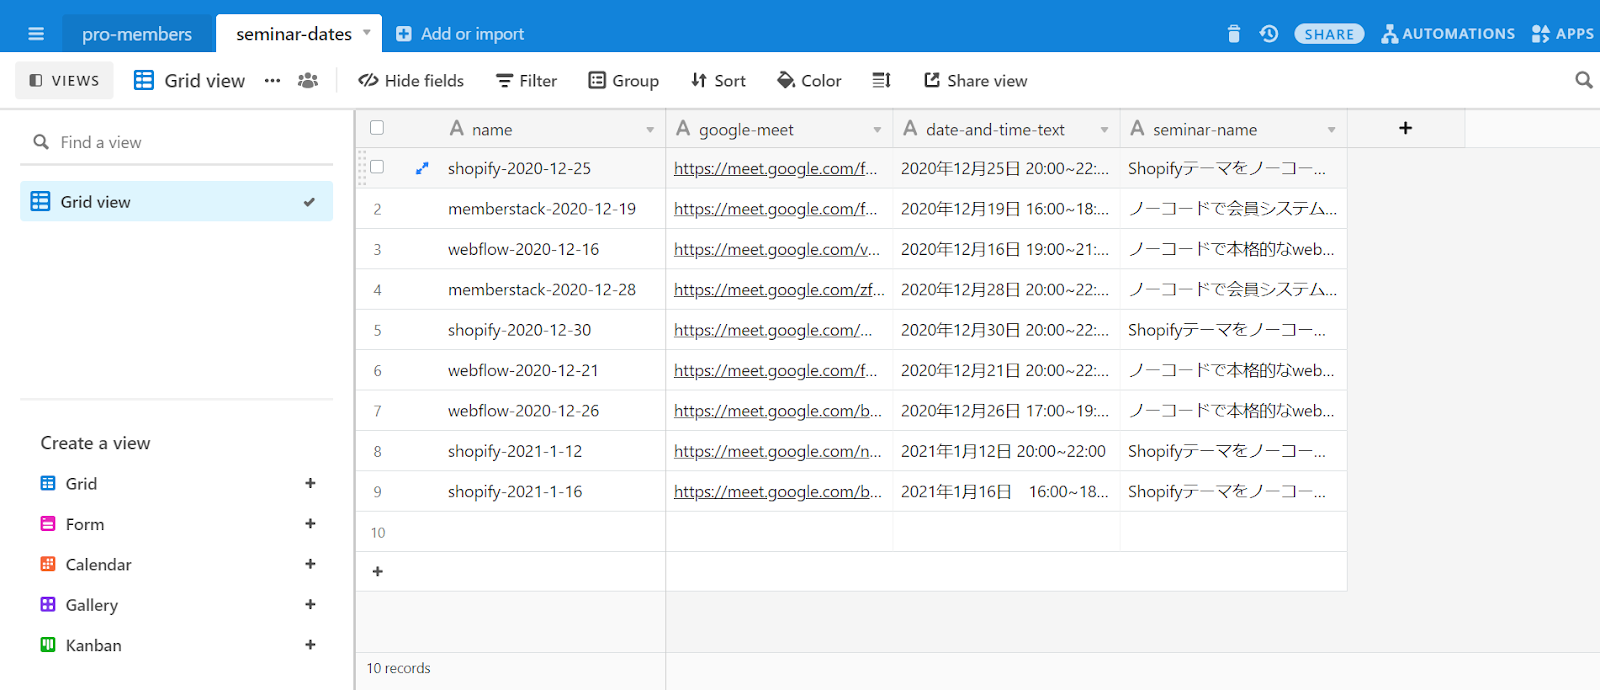Open the Group menu
The height and width of the screenshot is (690, 1600).
(x=623, y=80)
